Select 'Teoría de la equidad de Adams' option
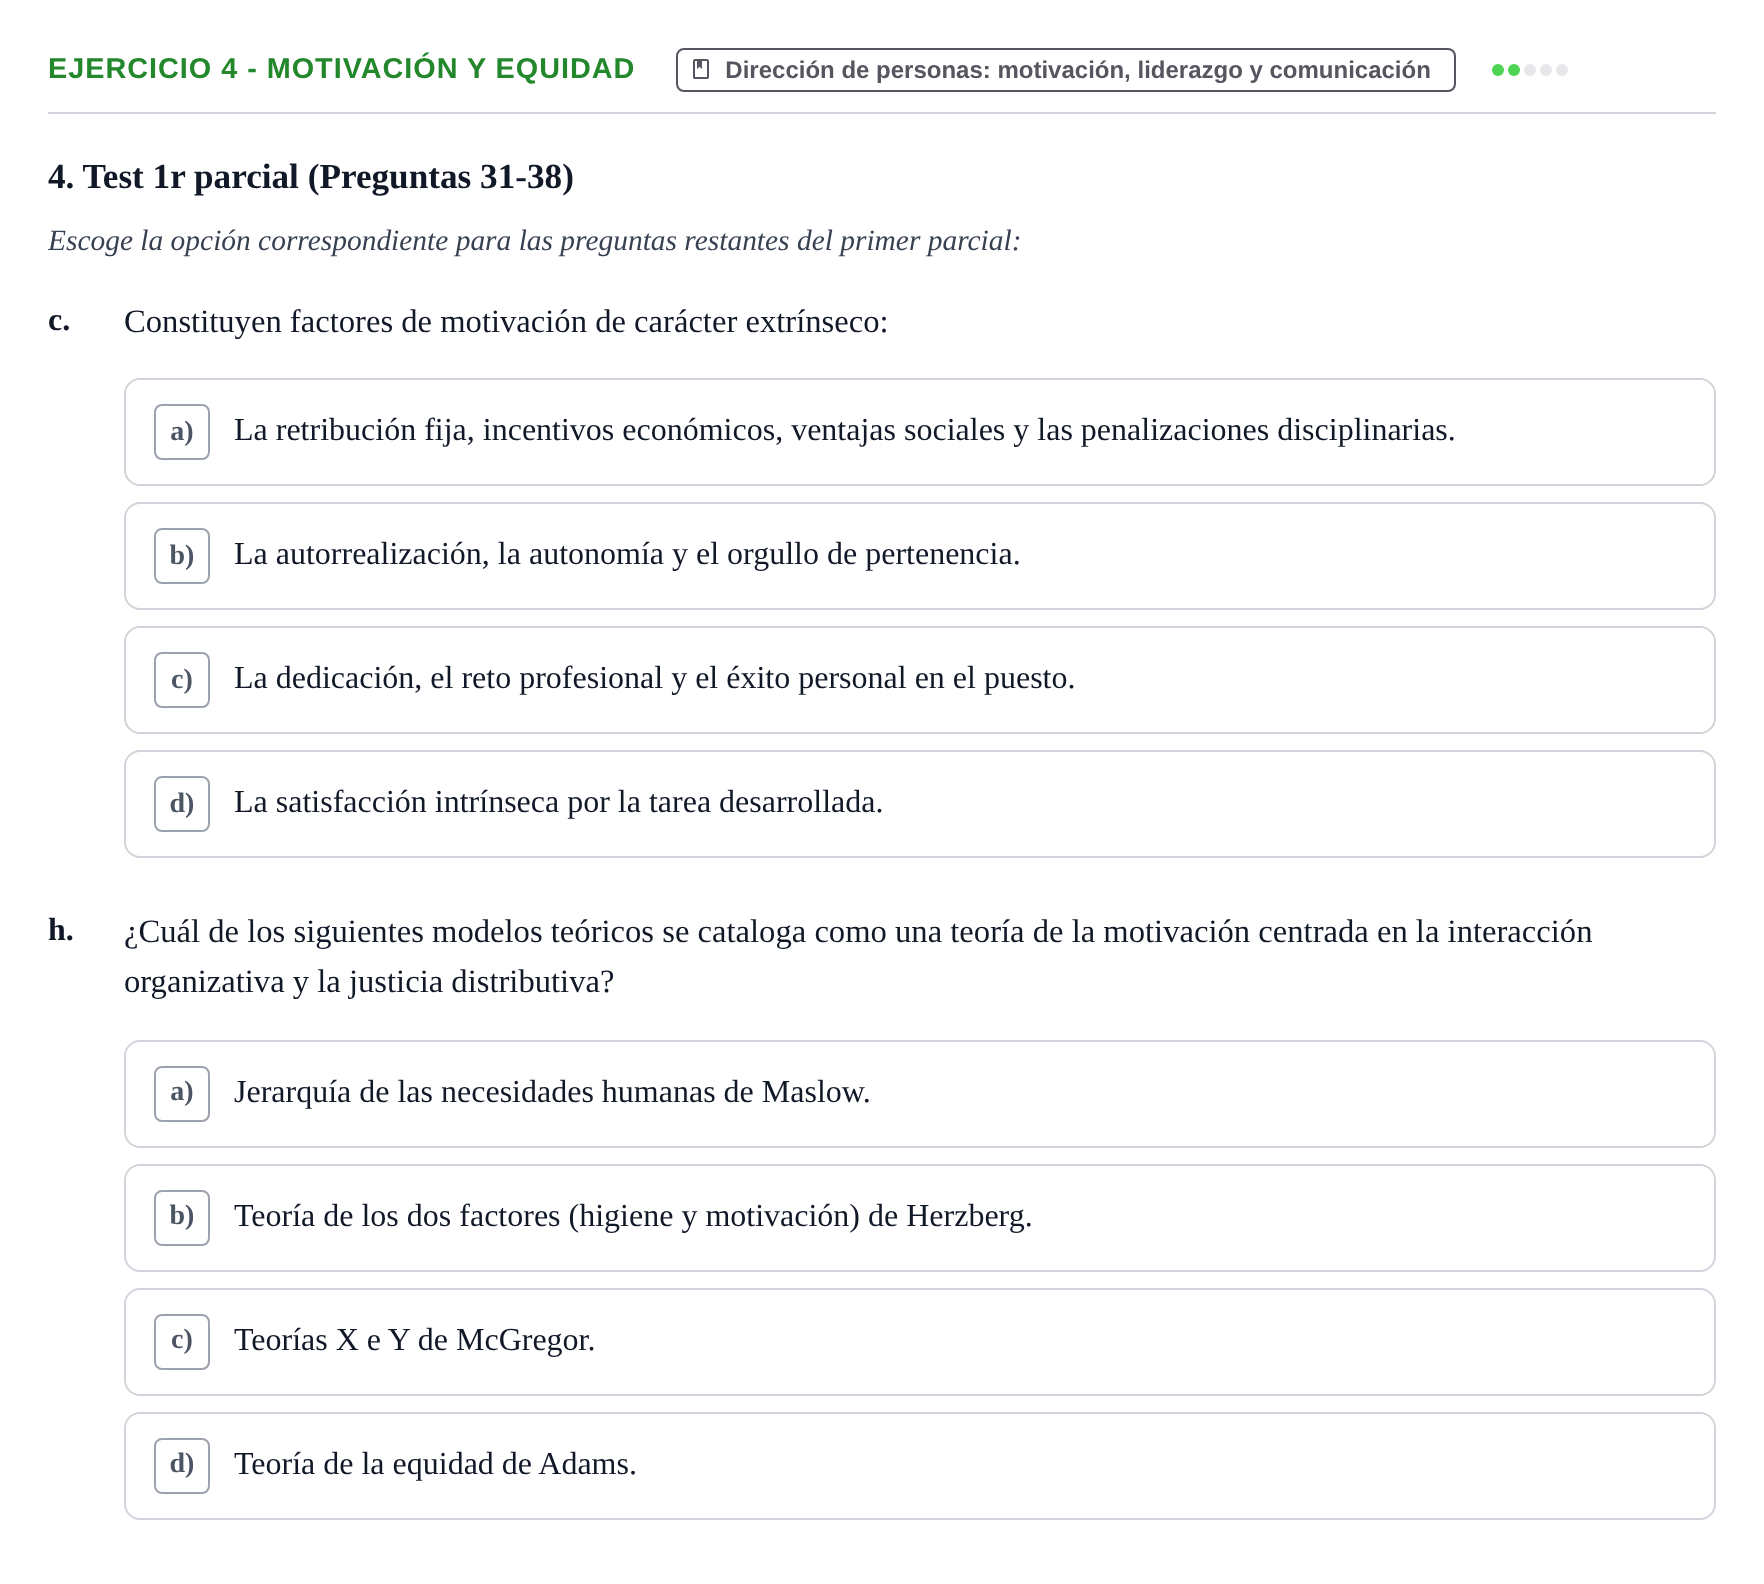The height and width of the screenshot is (1584, 1764). (919, 1466)
